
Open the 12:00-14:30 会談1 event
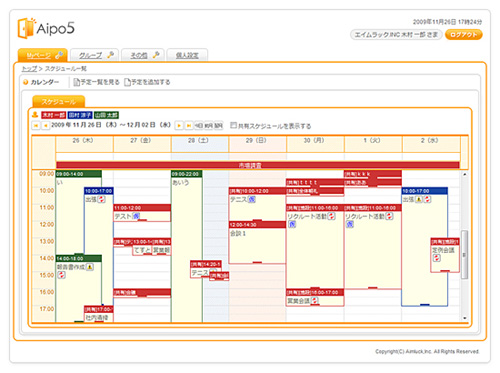point(257,242)
